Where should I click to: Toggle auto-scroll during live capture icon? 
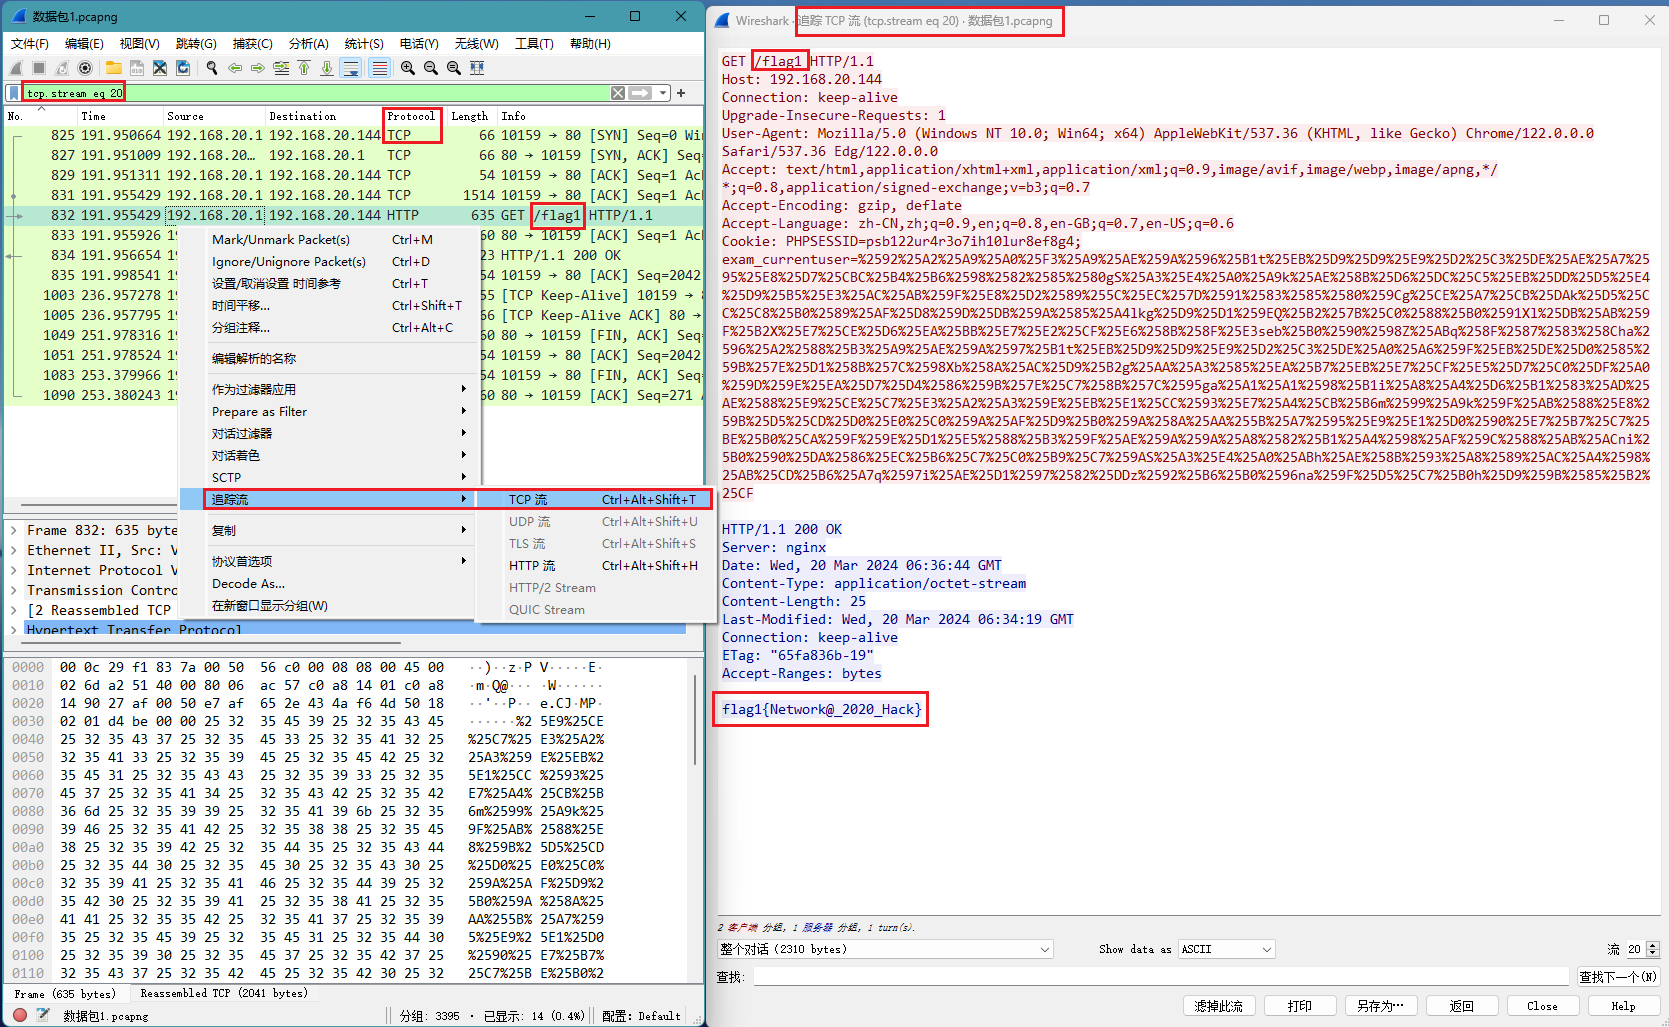[351, 68]
